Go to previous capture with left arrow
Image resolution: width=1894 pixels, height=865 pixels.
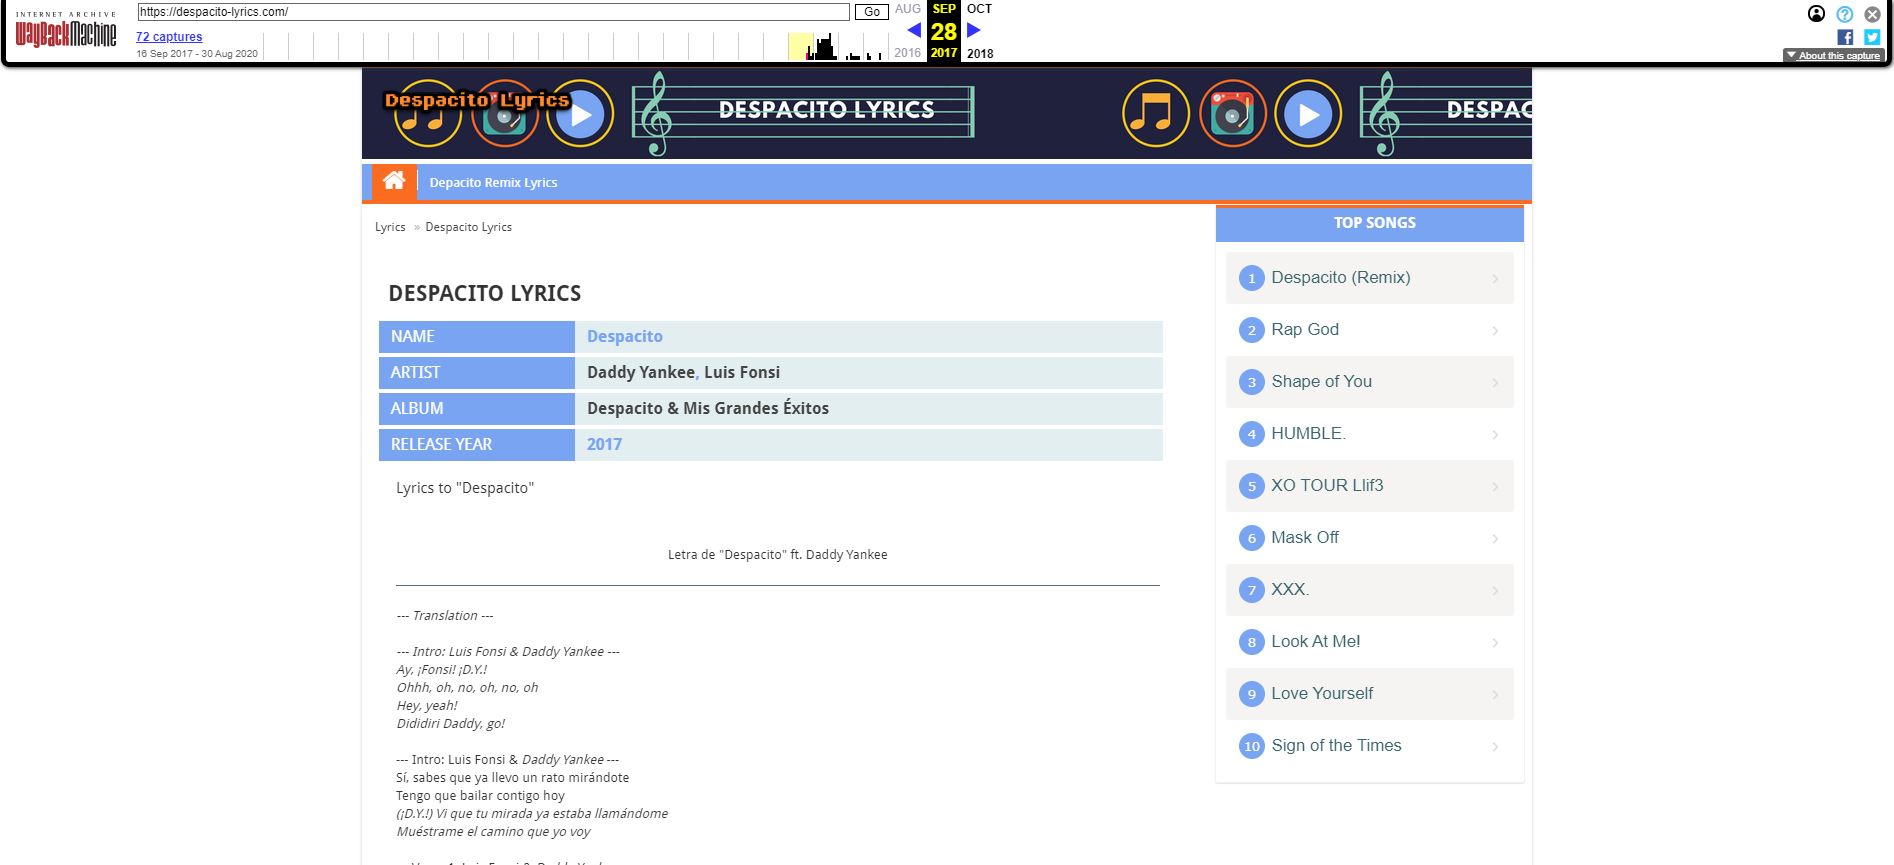(914, 30)
